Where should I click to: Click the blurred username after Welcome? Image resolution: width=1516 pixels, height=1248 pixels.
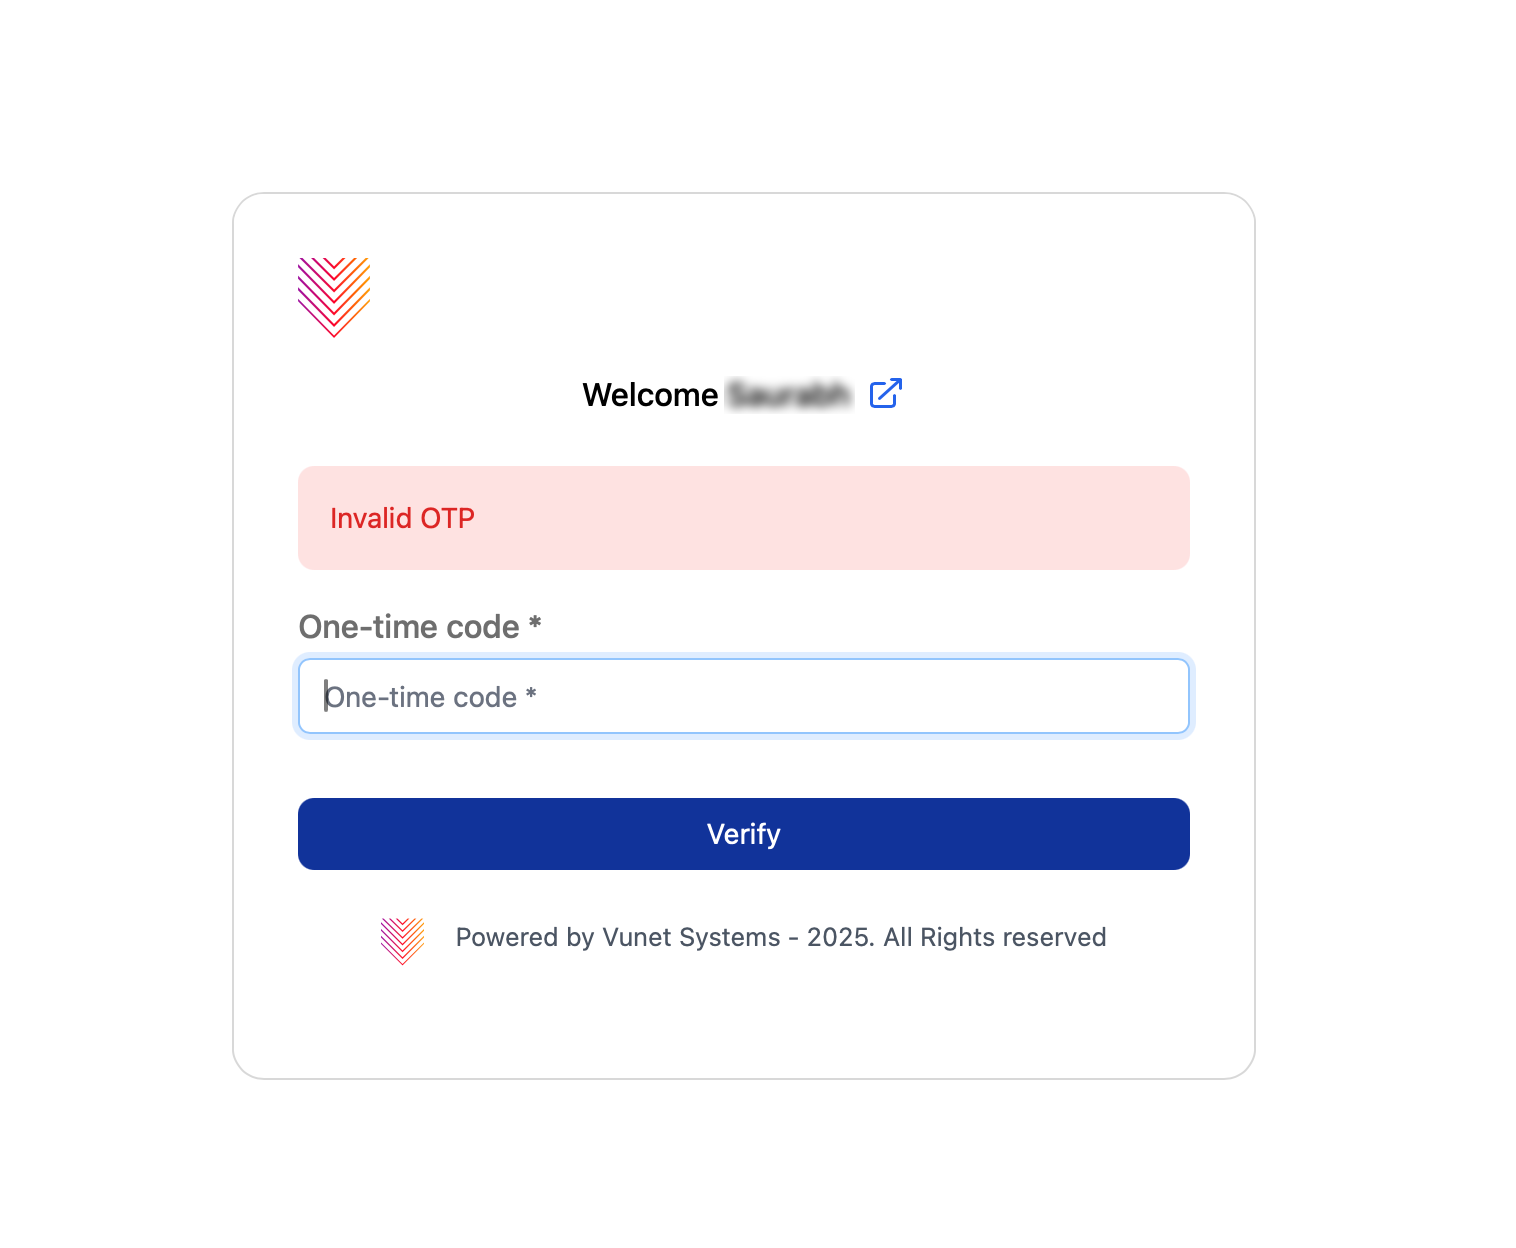tap(788, 395)
